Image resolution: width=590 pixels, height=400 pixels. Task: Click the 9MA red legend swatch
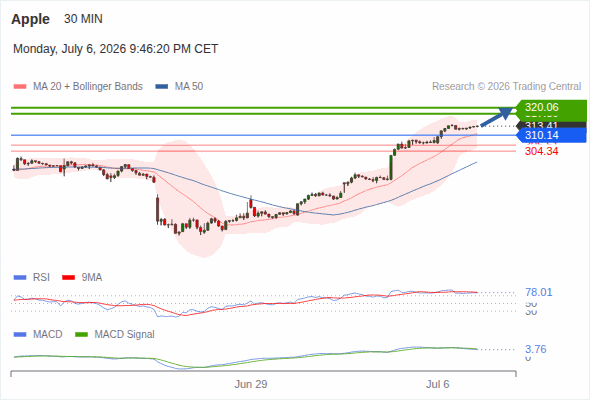[68, 278]
